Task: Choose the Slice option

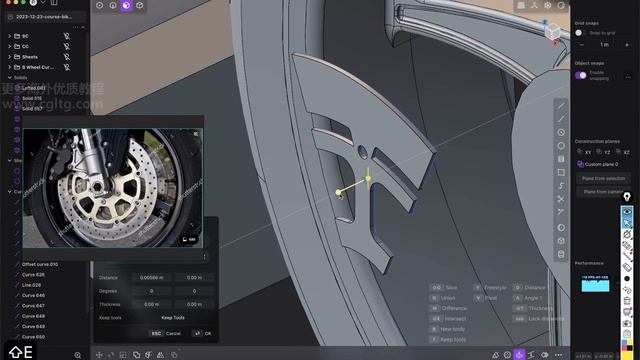Action: pos(444,288)
